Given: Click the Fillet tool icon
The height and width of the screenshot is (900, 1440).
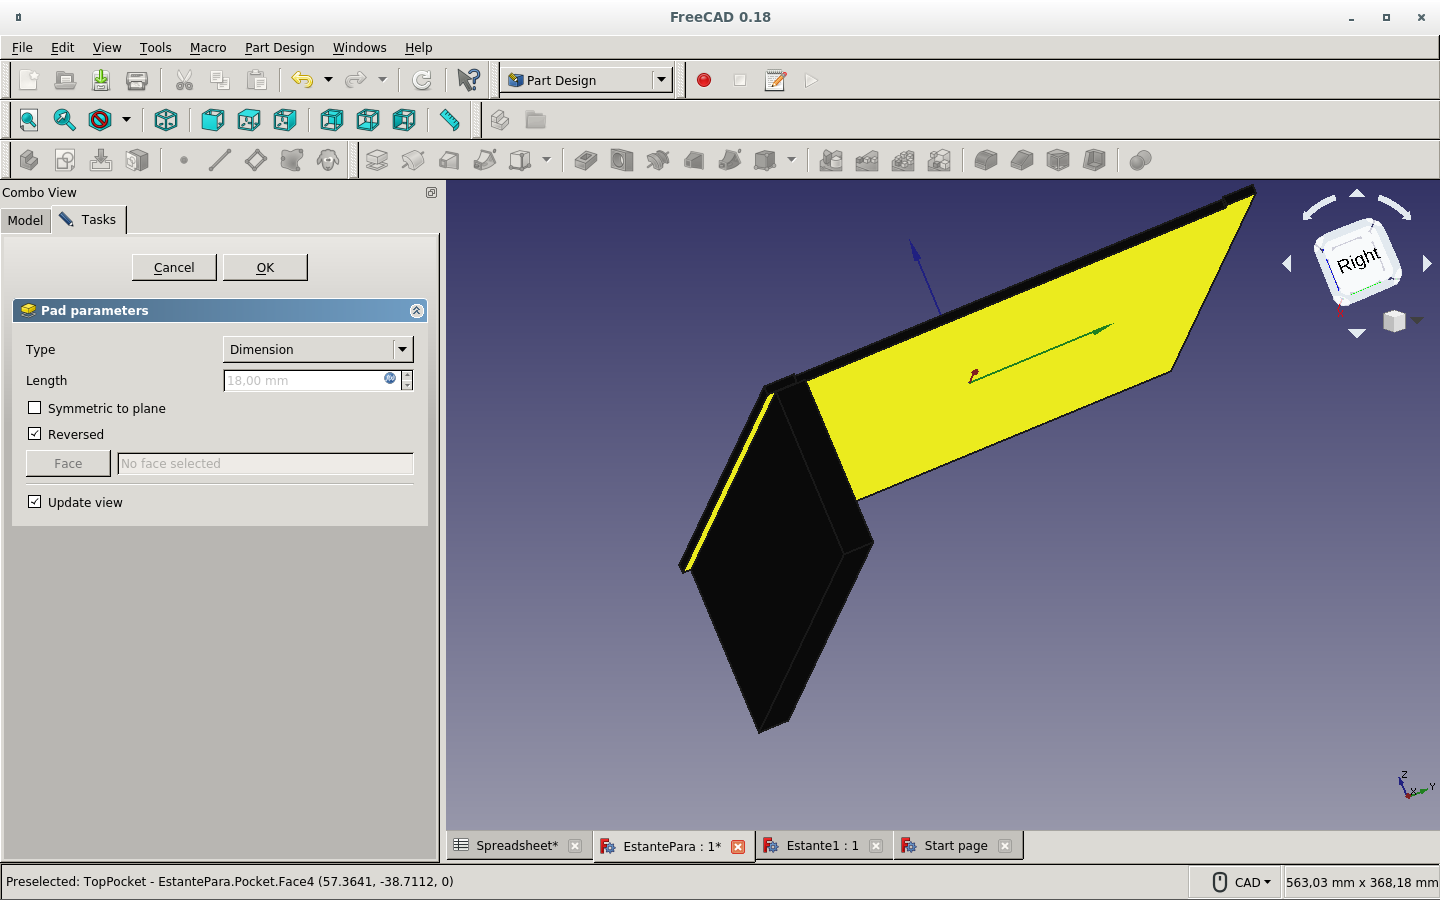Looking at the screenshot, I should tap(986, 160).
